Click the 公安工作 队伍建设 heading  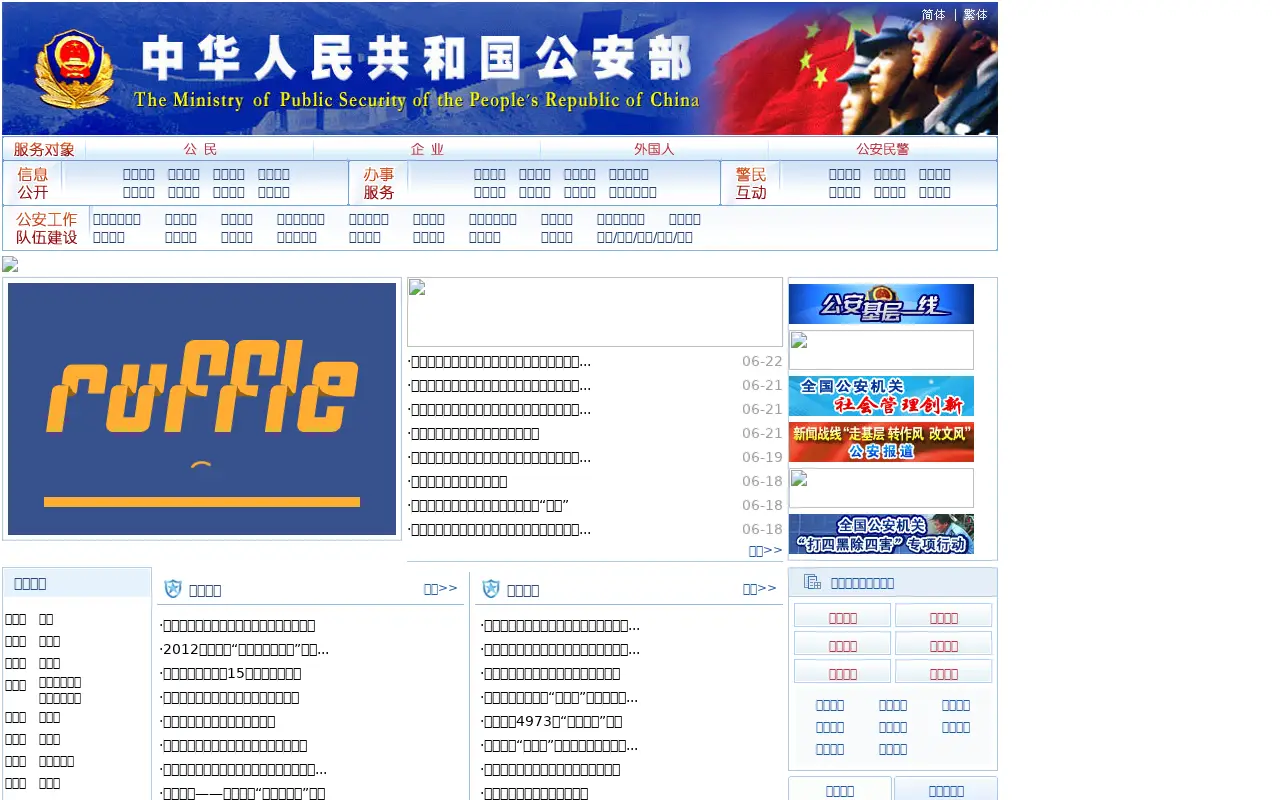point(47,228)
